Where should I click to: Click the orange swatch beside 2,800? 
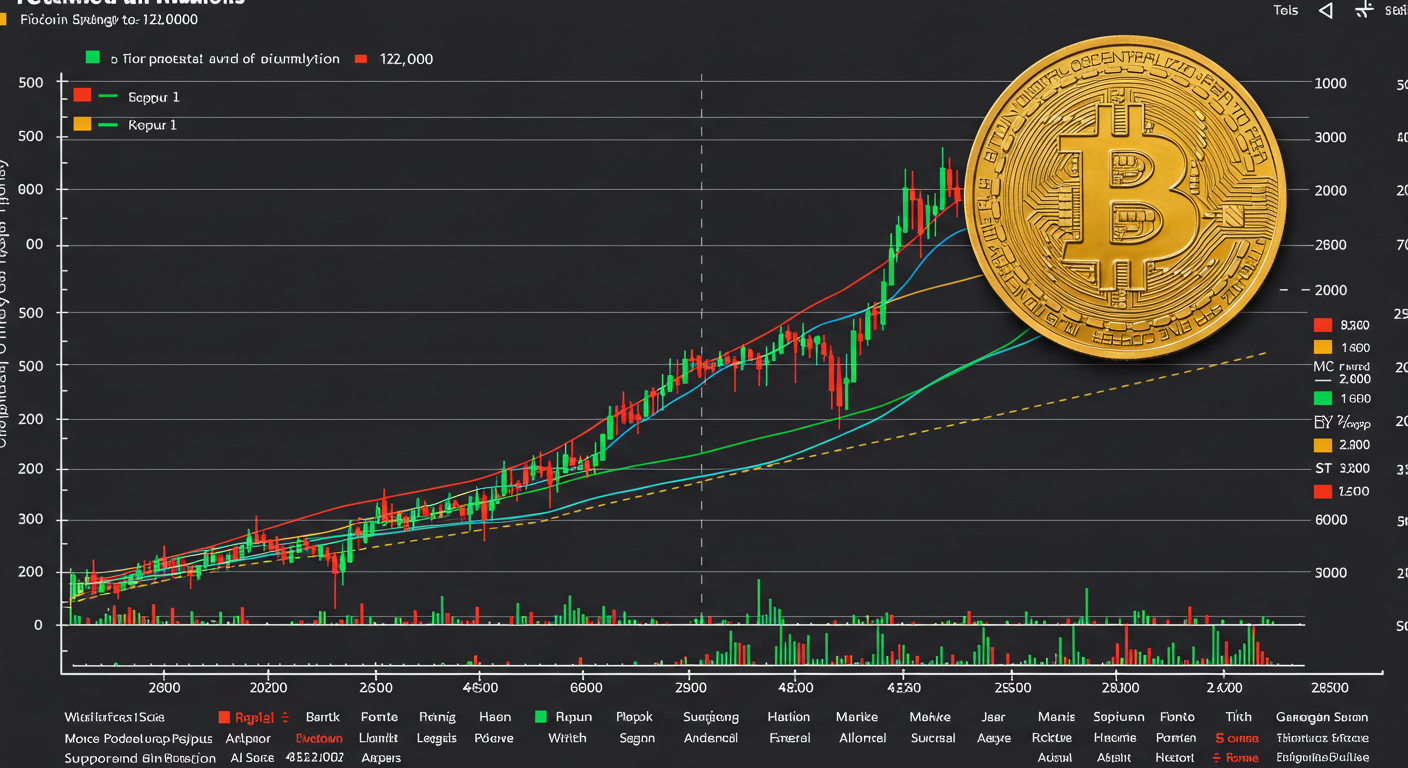pos(1322,445)
